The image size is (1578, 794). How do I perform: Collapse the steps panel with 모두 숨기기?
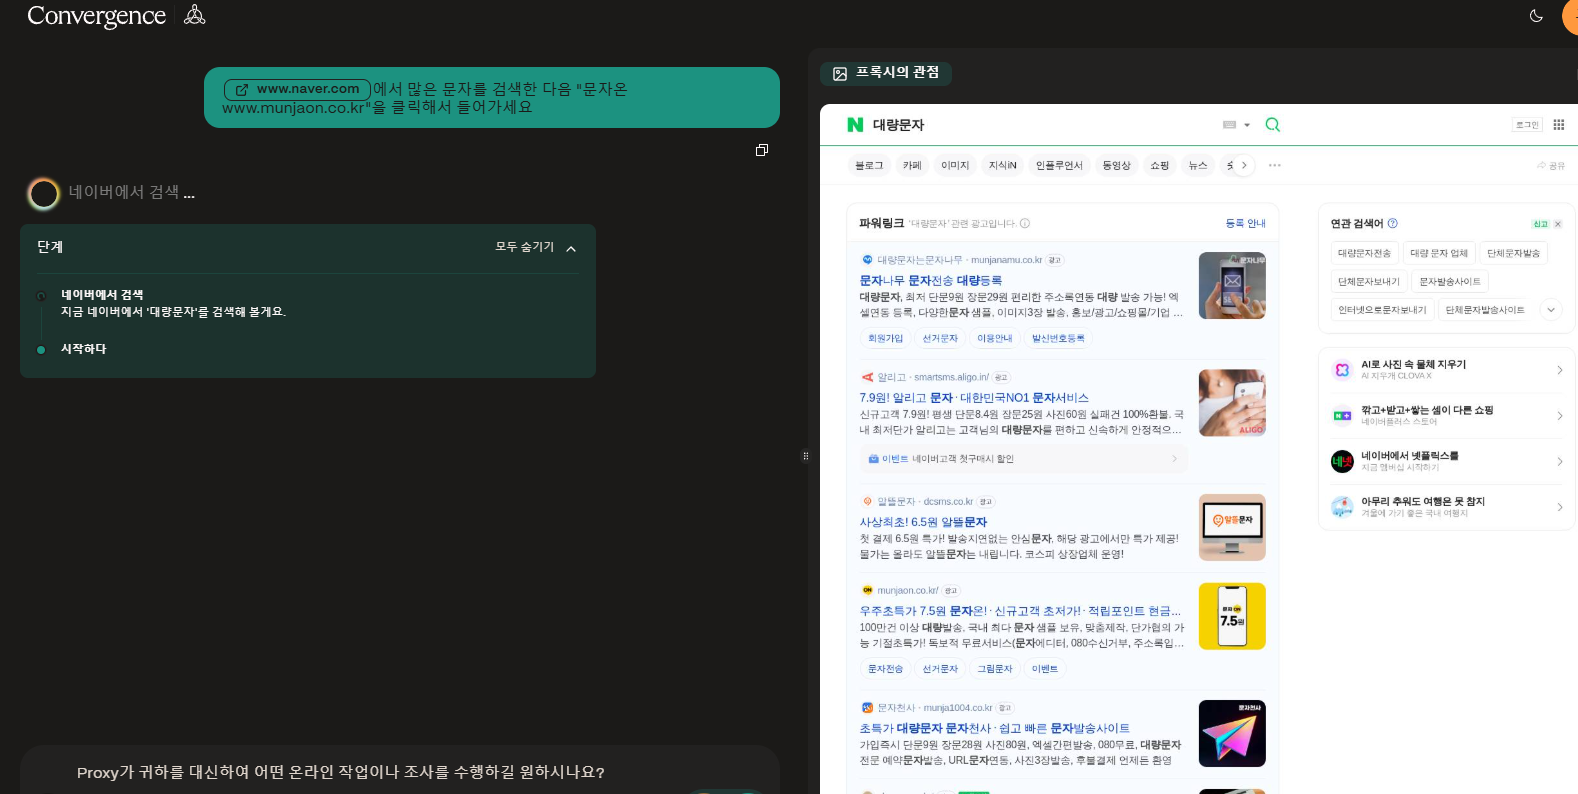536,247
